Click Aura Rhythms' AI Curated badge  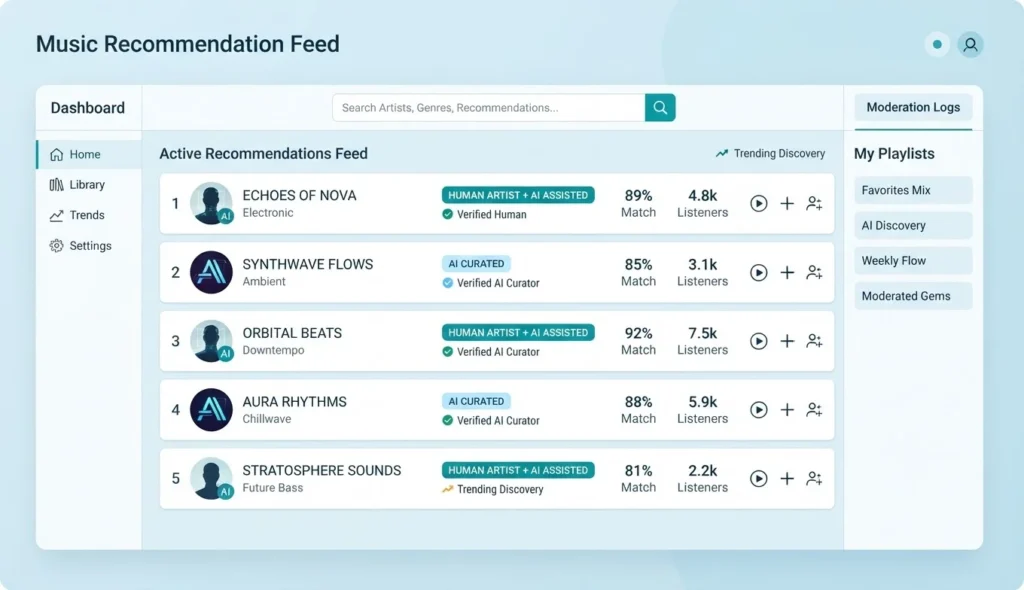pyautogui.click(x=476, y=401)
